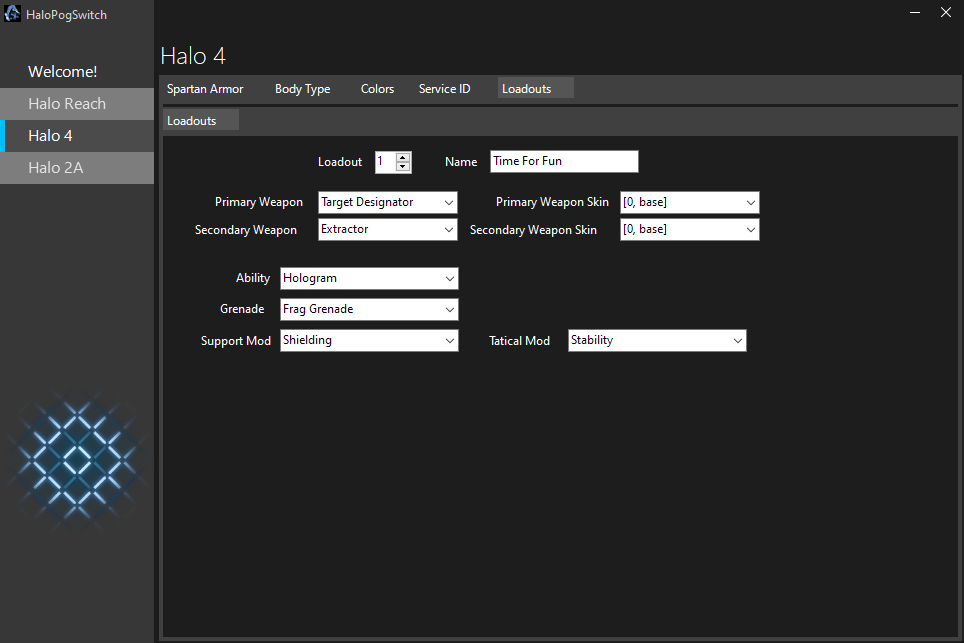Select the top-level Loadouts tab
Screen dimensions: 964x643
point(535,88)
